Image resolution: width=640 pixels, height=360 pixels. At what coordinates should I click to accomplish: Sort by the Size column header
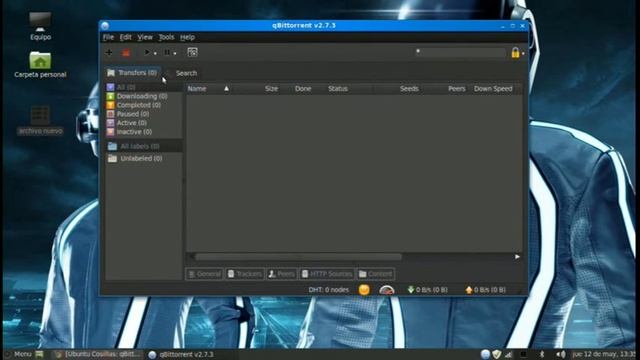[x=271, y=89]
